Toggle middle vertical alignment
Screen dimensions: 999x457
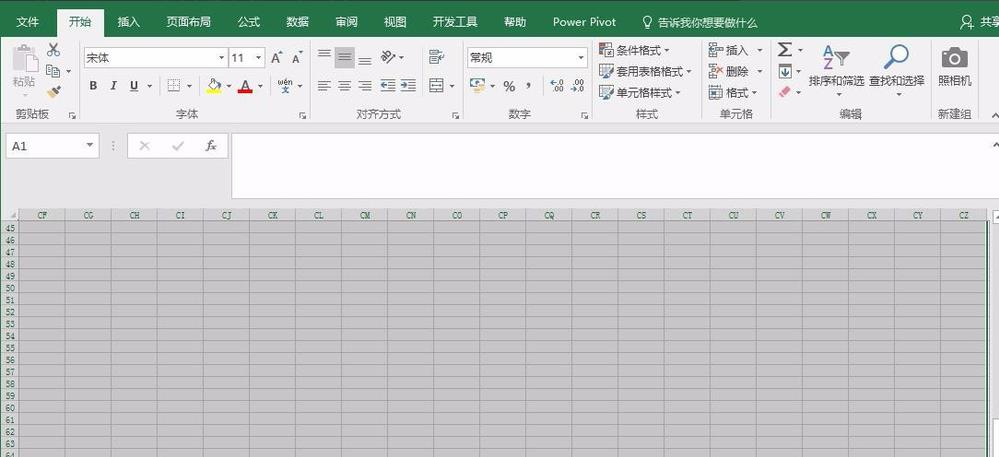pyautogui.click(x=344, y=58)
